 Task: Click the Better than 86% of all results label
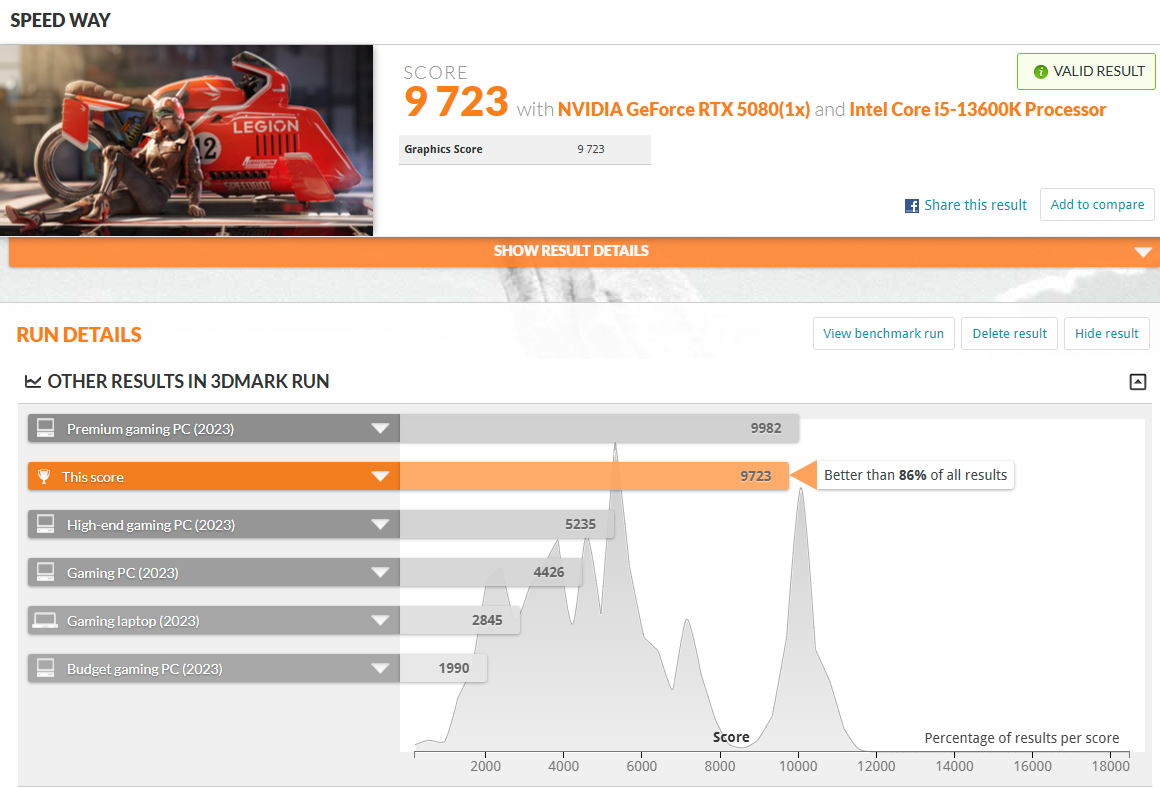(x=915, y=475)
